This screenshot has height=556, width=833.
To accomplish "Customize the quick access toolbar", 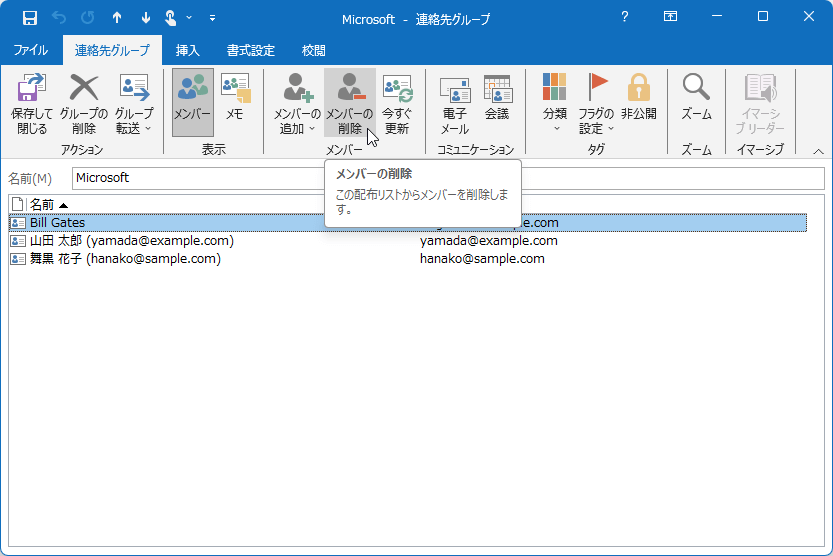I will click(212, 18).
